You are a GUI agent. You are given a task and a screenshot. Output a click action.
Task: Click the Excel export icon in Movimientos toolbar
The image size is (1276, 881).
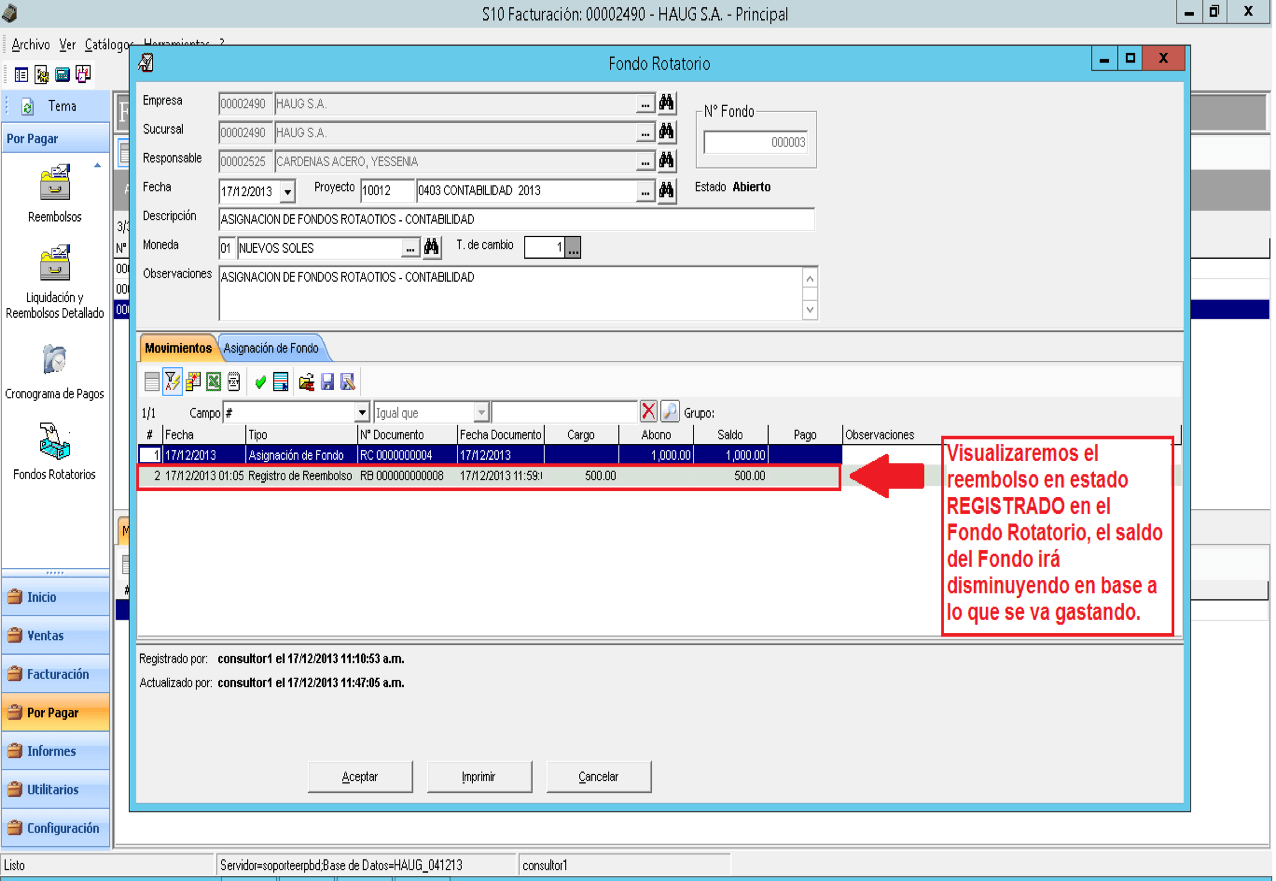(213, 381)
